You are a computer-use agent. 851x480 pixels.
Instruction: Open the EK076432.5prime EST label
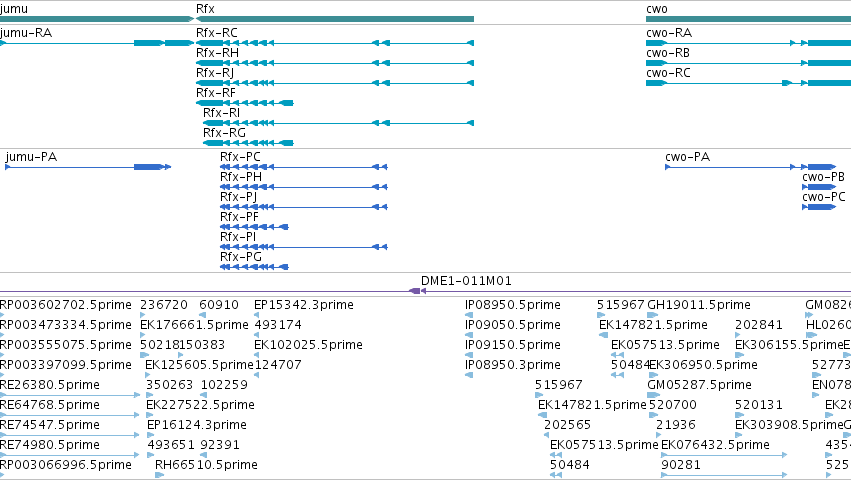(715, 445)
